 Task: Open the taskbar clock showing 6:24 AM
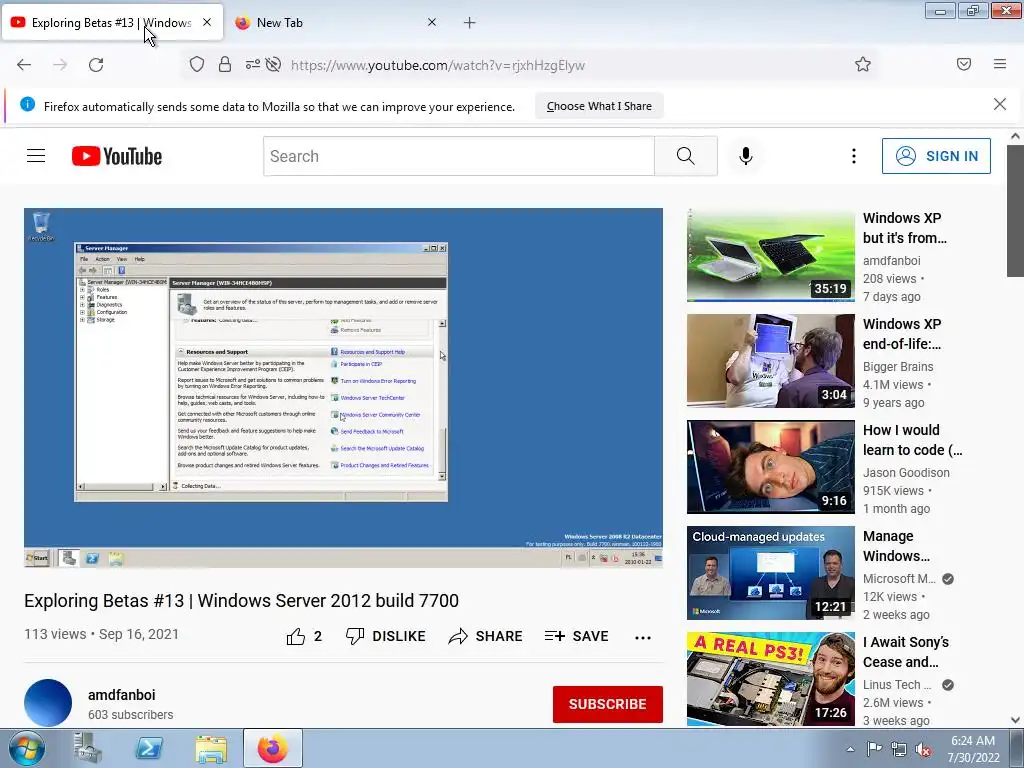(973, 749)
